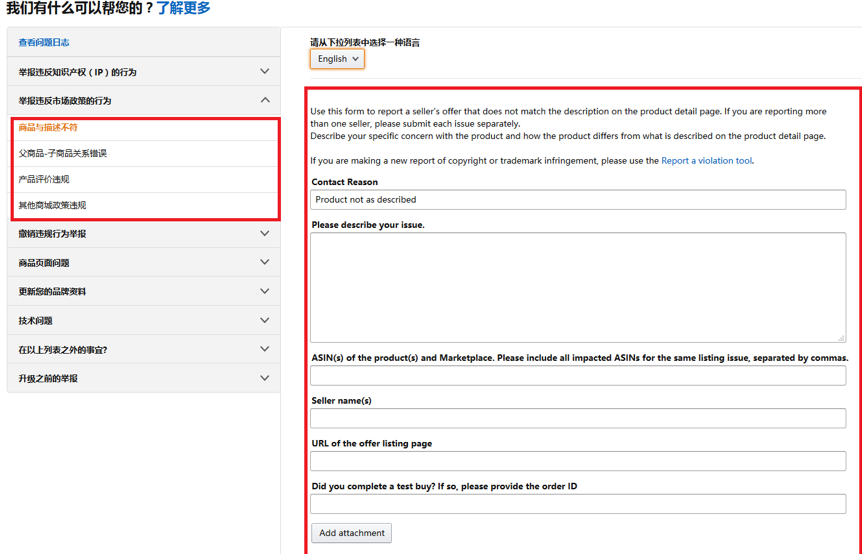Select 其他商城政策违规 from the list
The width and height of the screenshot is (862, 554).
pos(52,206)
